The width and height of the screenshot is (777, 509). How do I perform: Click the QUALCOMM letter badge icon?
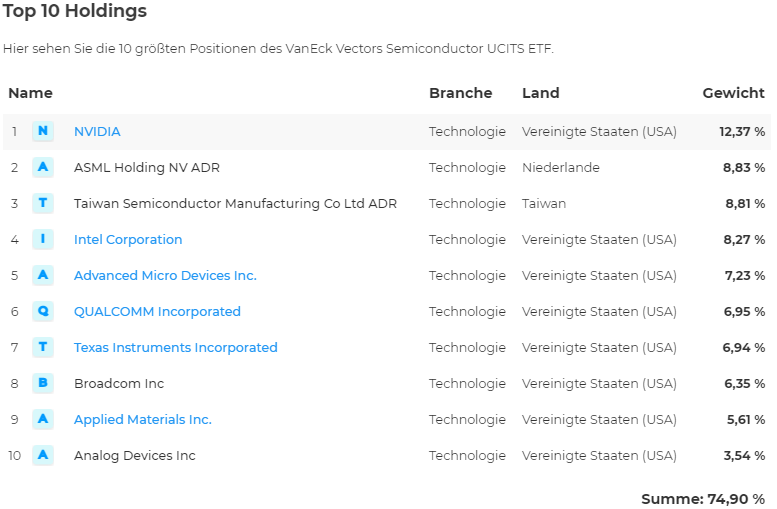[43, 311]
